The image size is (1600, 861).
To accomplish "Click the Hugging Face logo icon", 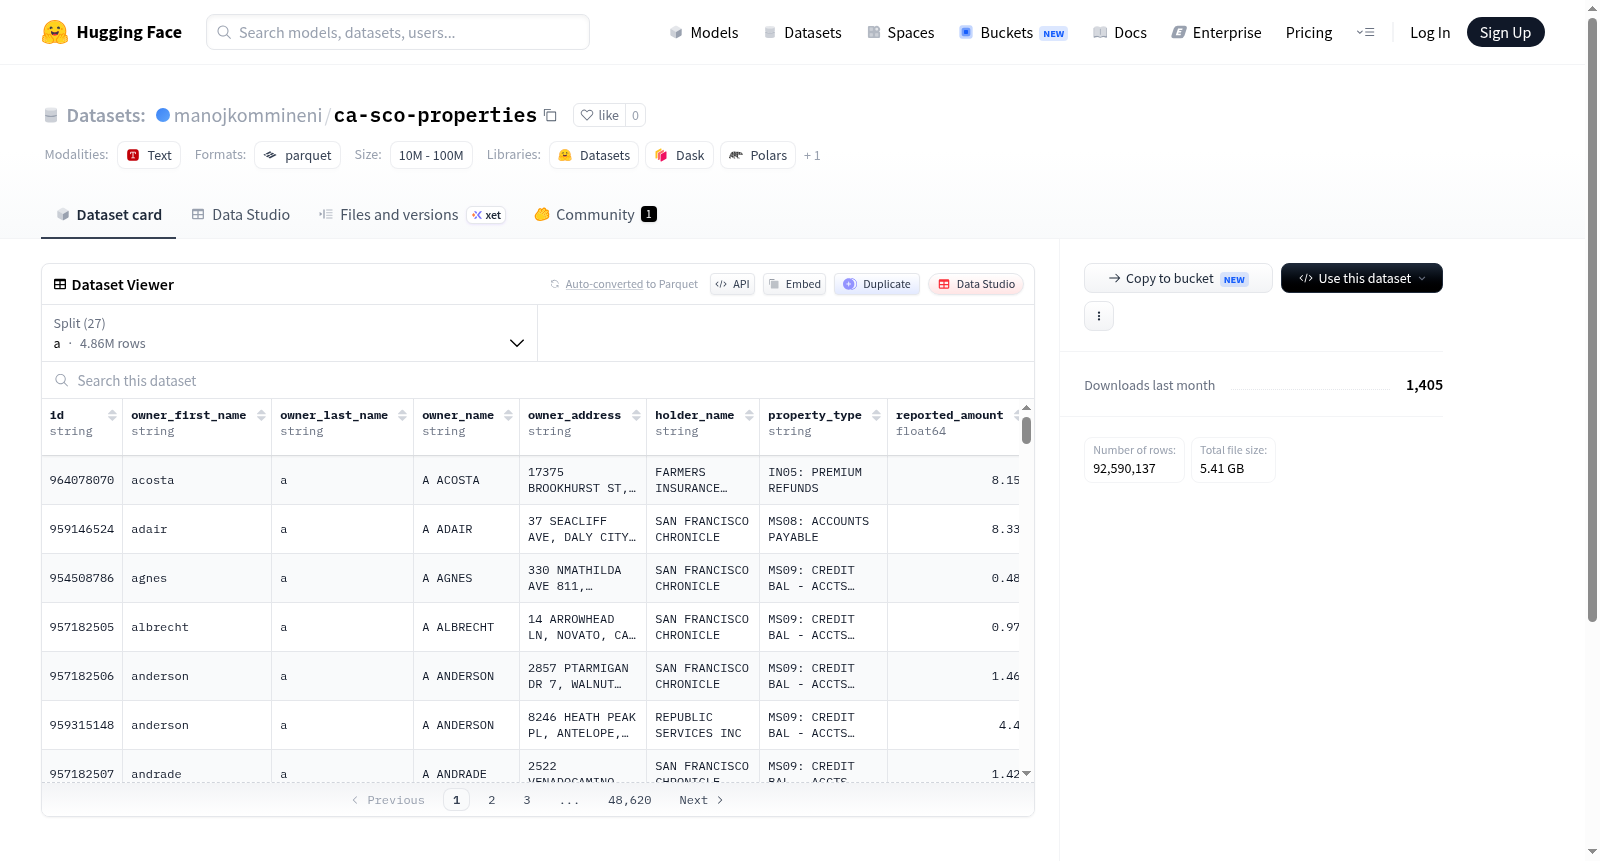I will 55,32.
